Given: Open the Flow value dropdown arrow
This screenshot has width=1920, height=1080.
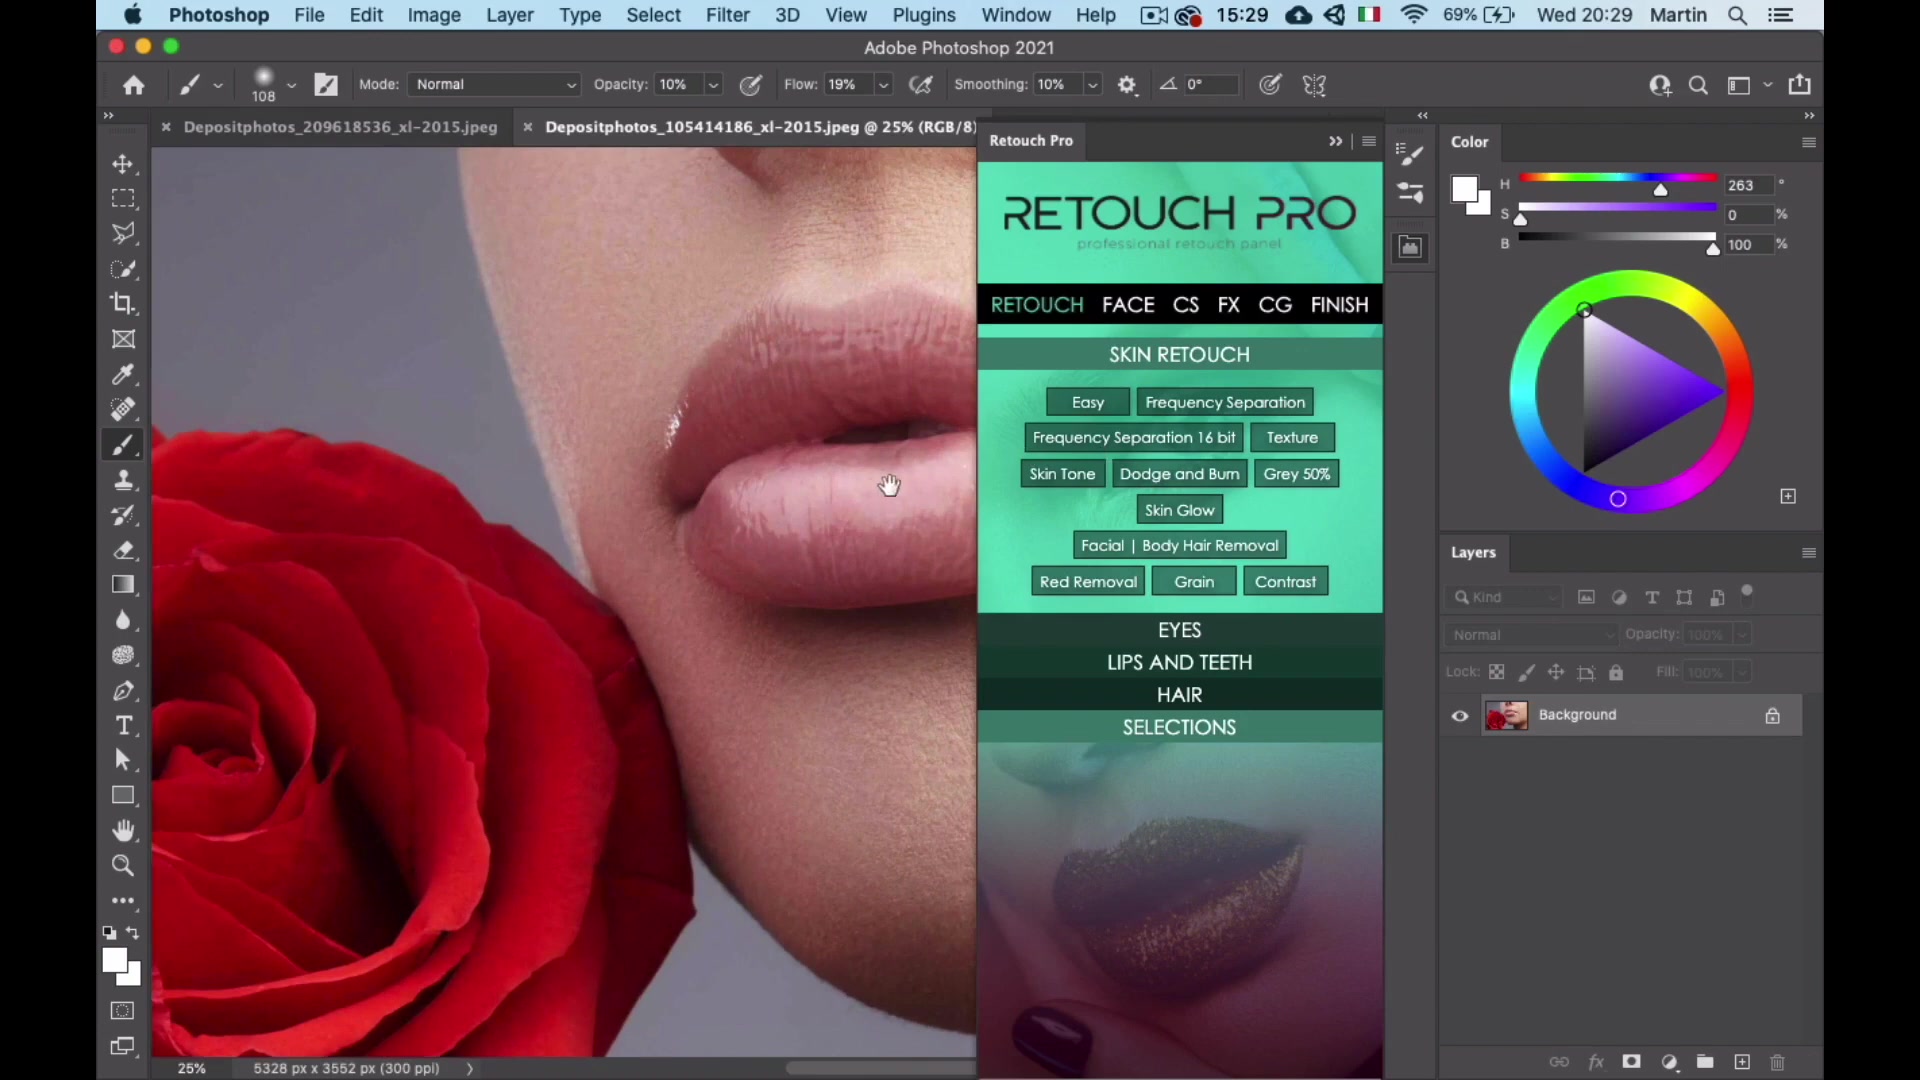Looking at the screenshot, I should point(883,85).
